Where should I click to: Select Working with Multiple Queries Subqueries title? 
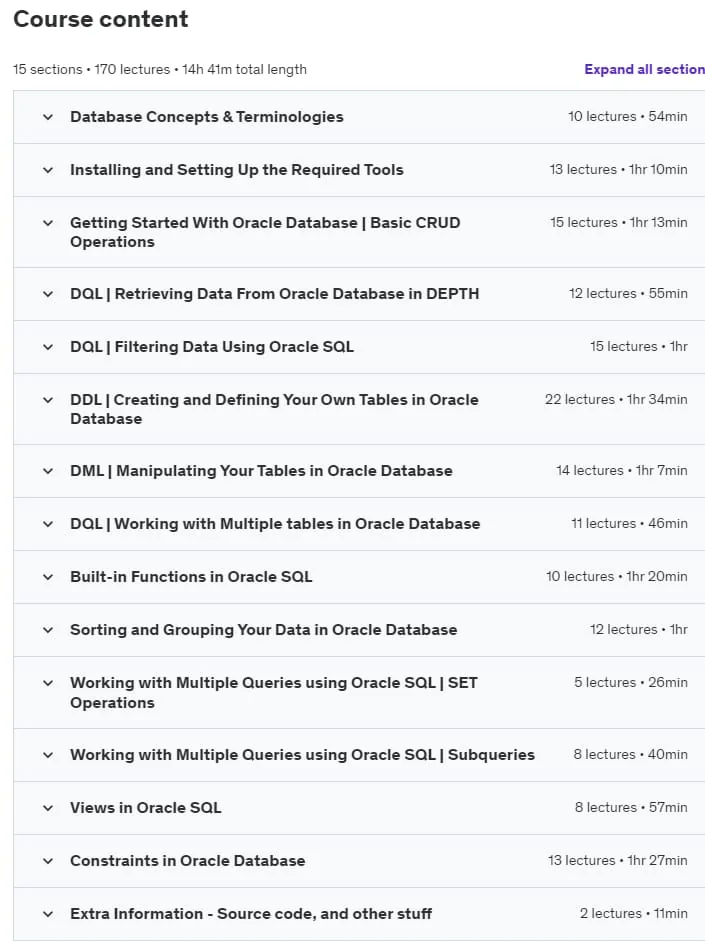302,755
